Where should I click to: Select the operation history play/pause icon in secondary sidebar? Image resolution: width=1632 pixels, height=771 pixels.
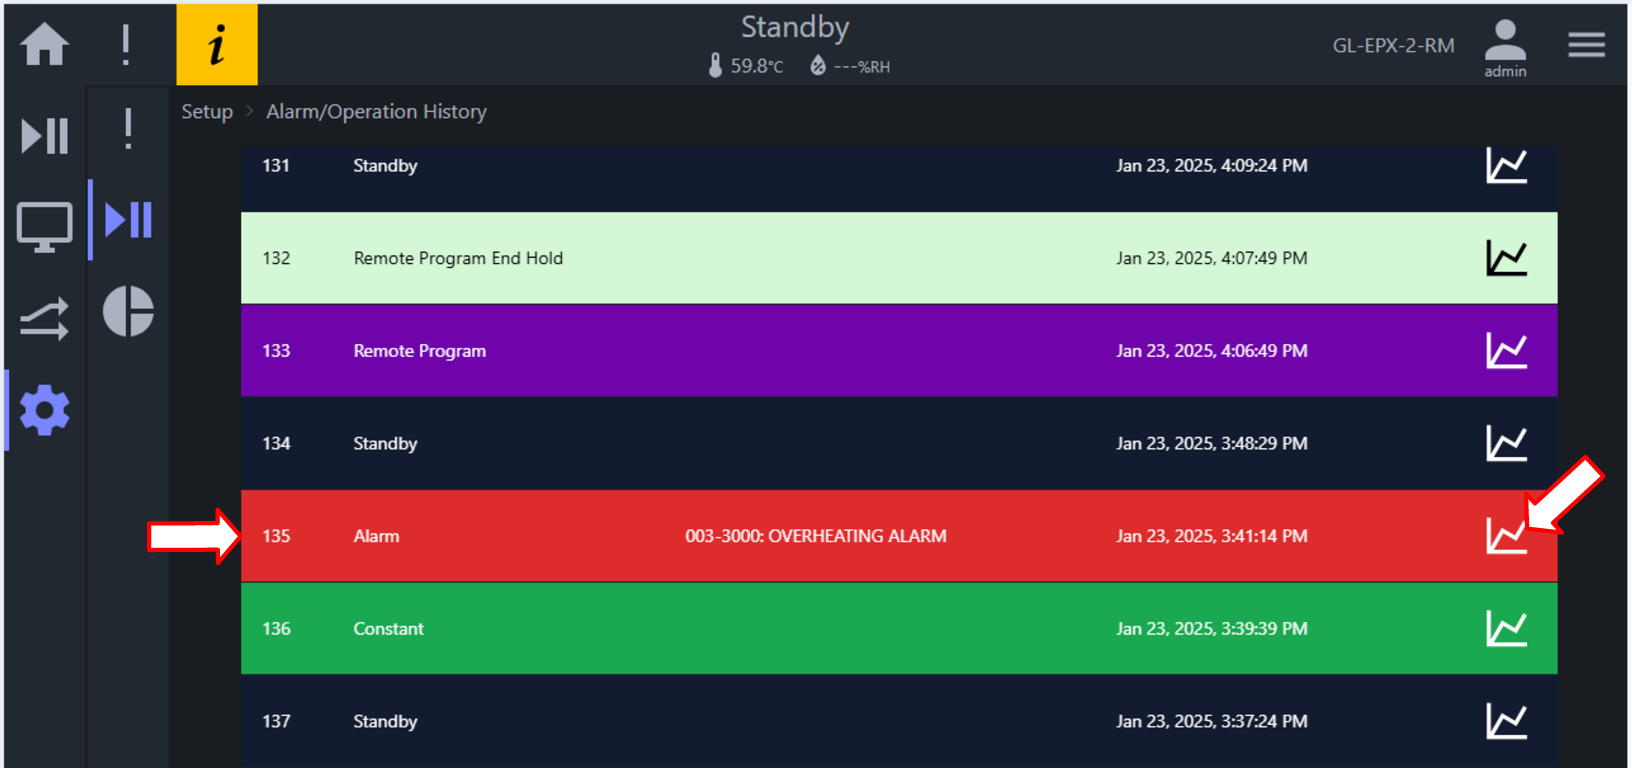click(129, 220)
